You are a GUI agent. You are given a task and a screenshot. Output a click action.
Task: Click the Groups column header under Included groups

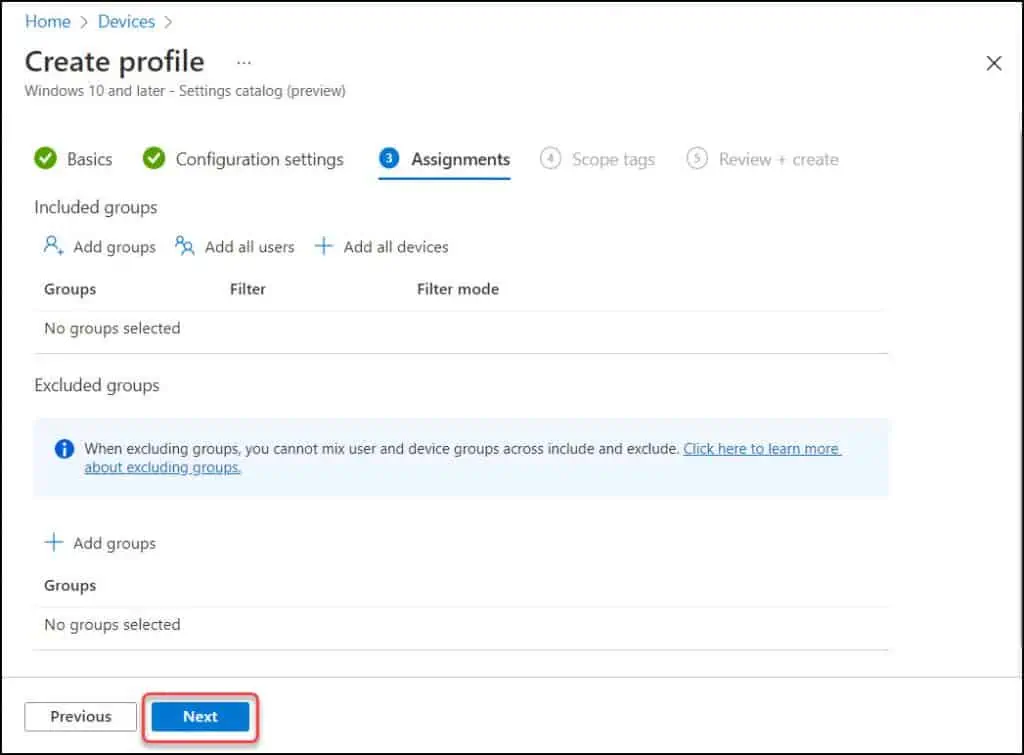point(70,289)
